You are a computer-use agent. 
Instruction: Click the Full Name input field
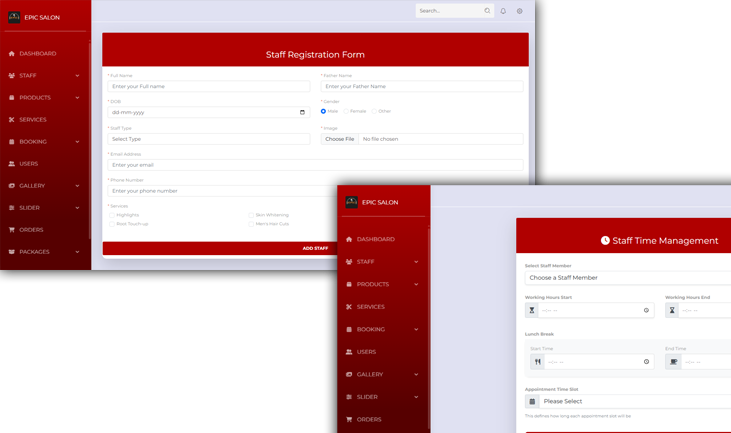208,86
